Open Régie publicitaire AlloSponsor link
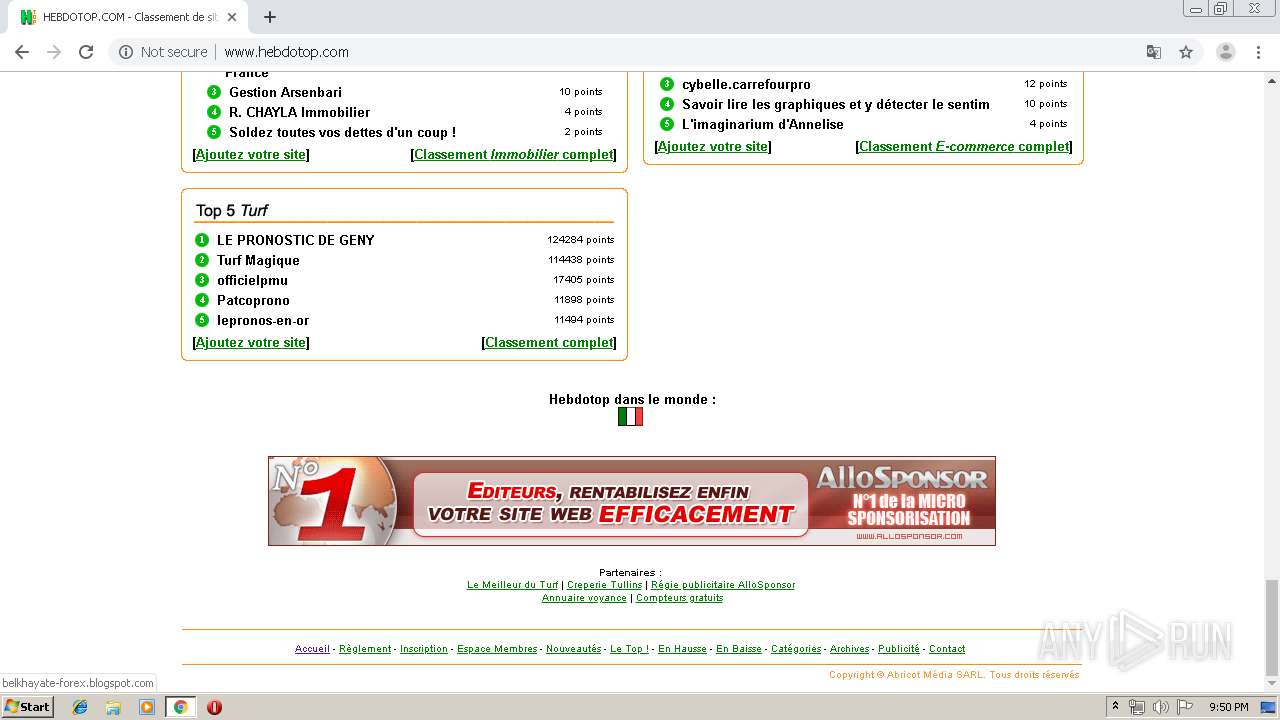 pos(723,585)
